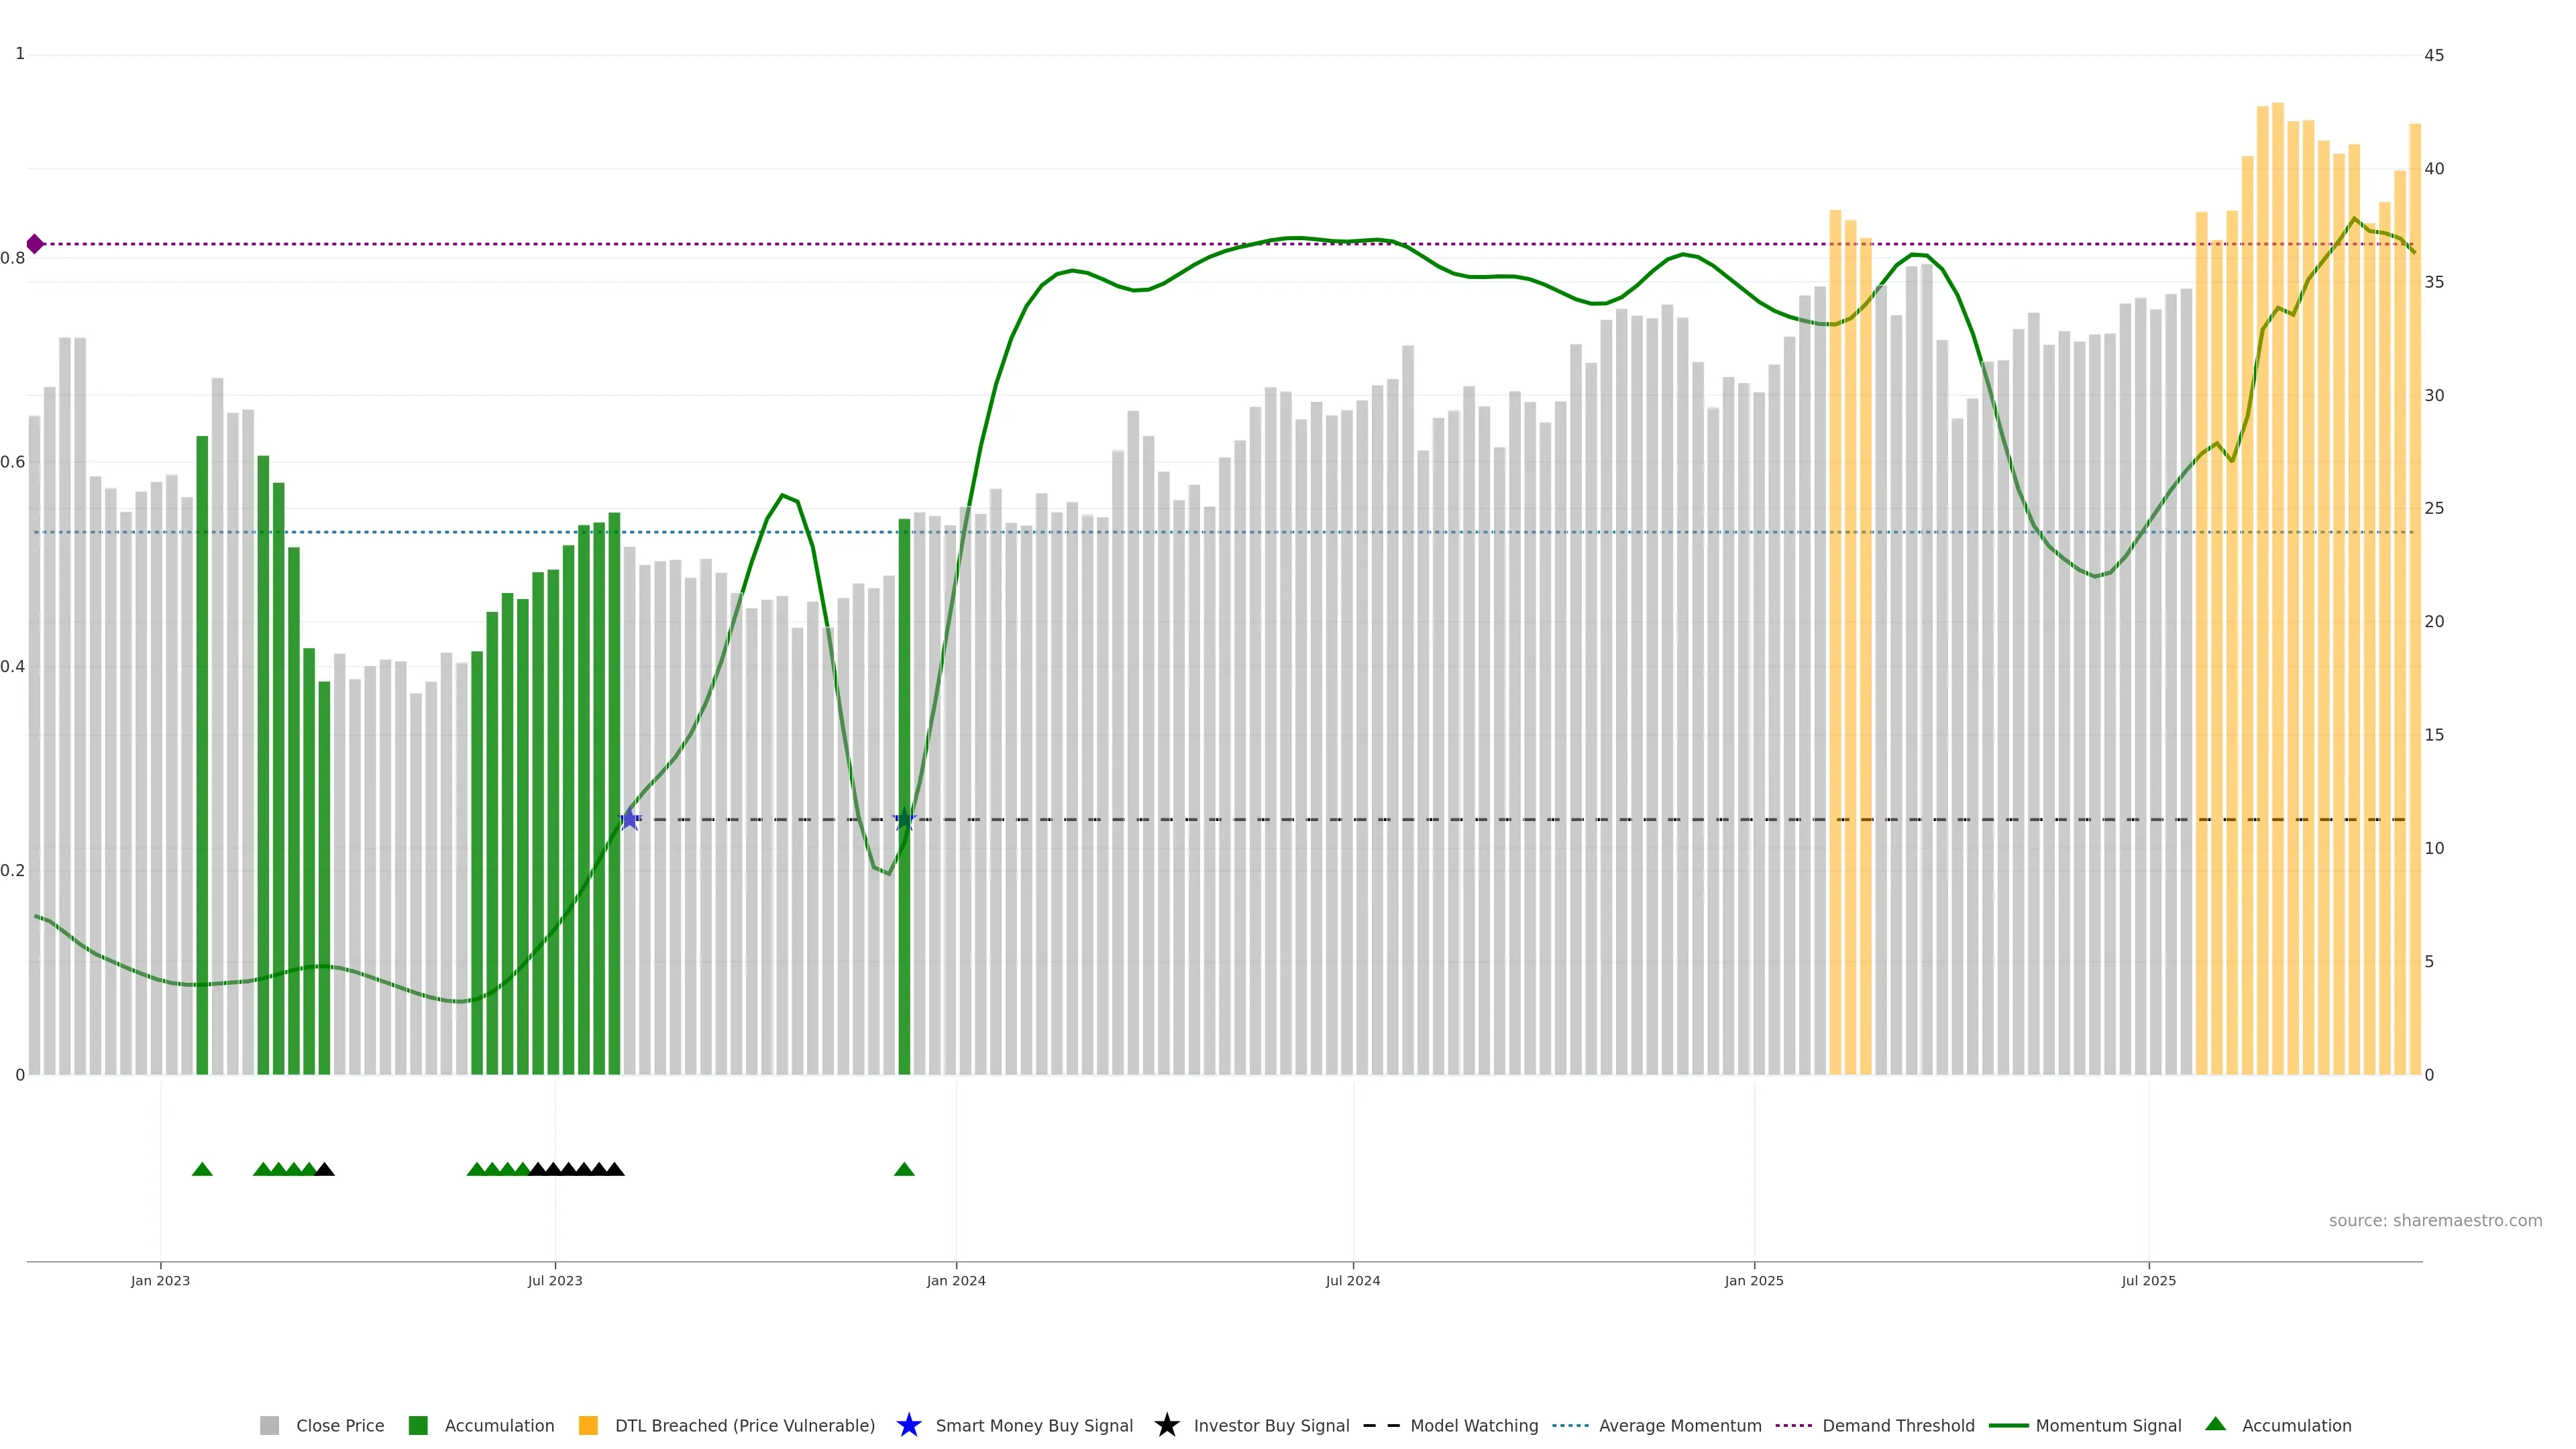Click the first green triangle after Jan 2023
2576x1449 pixels.
(x=202, y=1169)
